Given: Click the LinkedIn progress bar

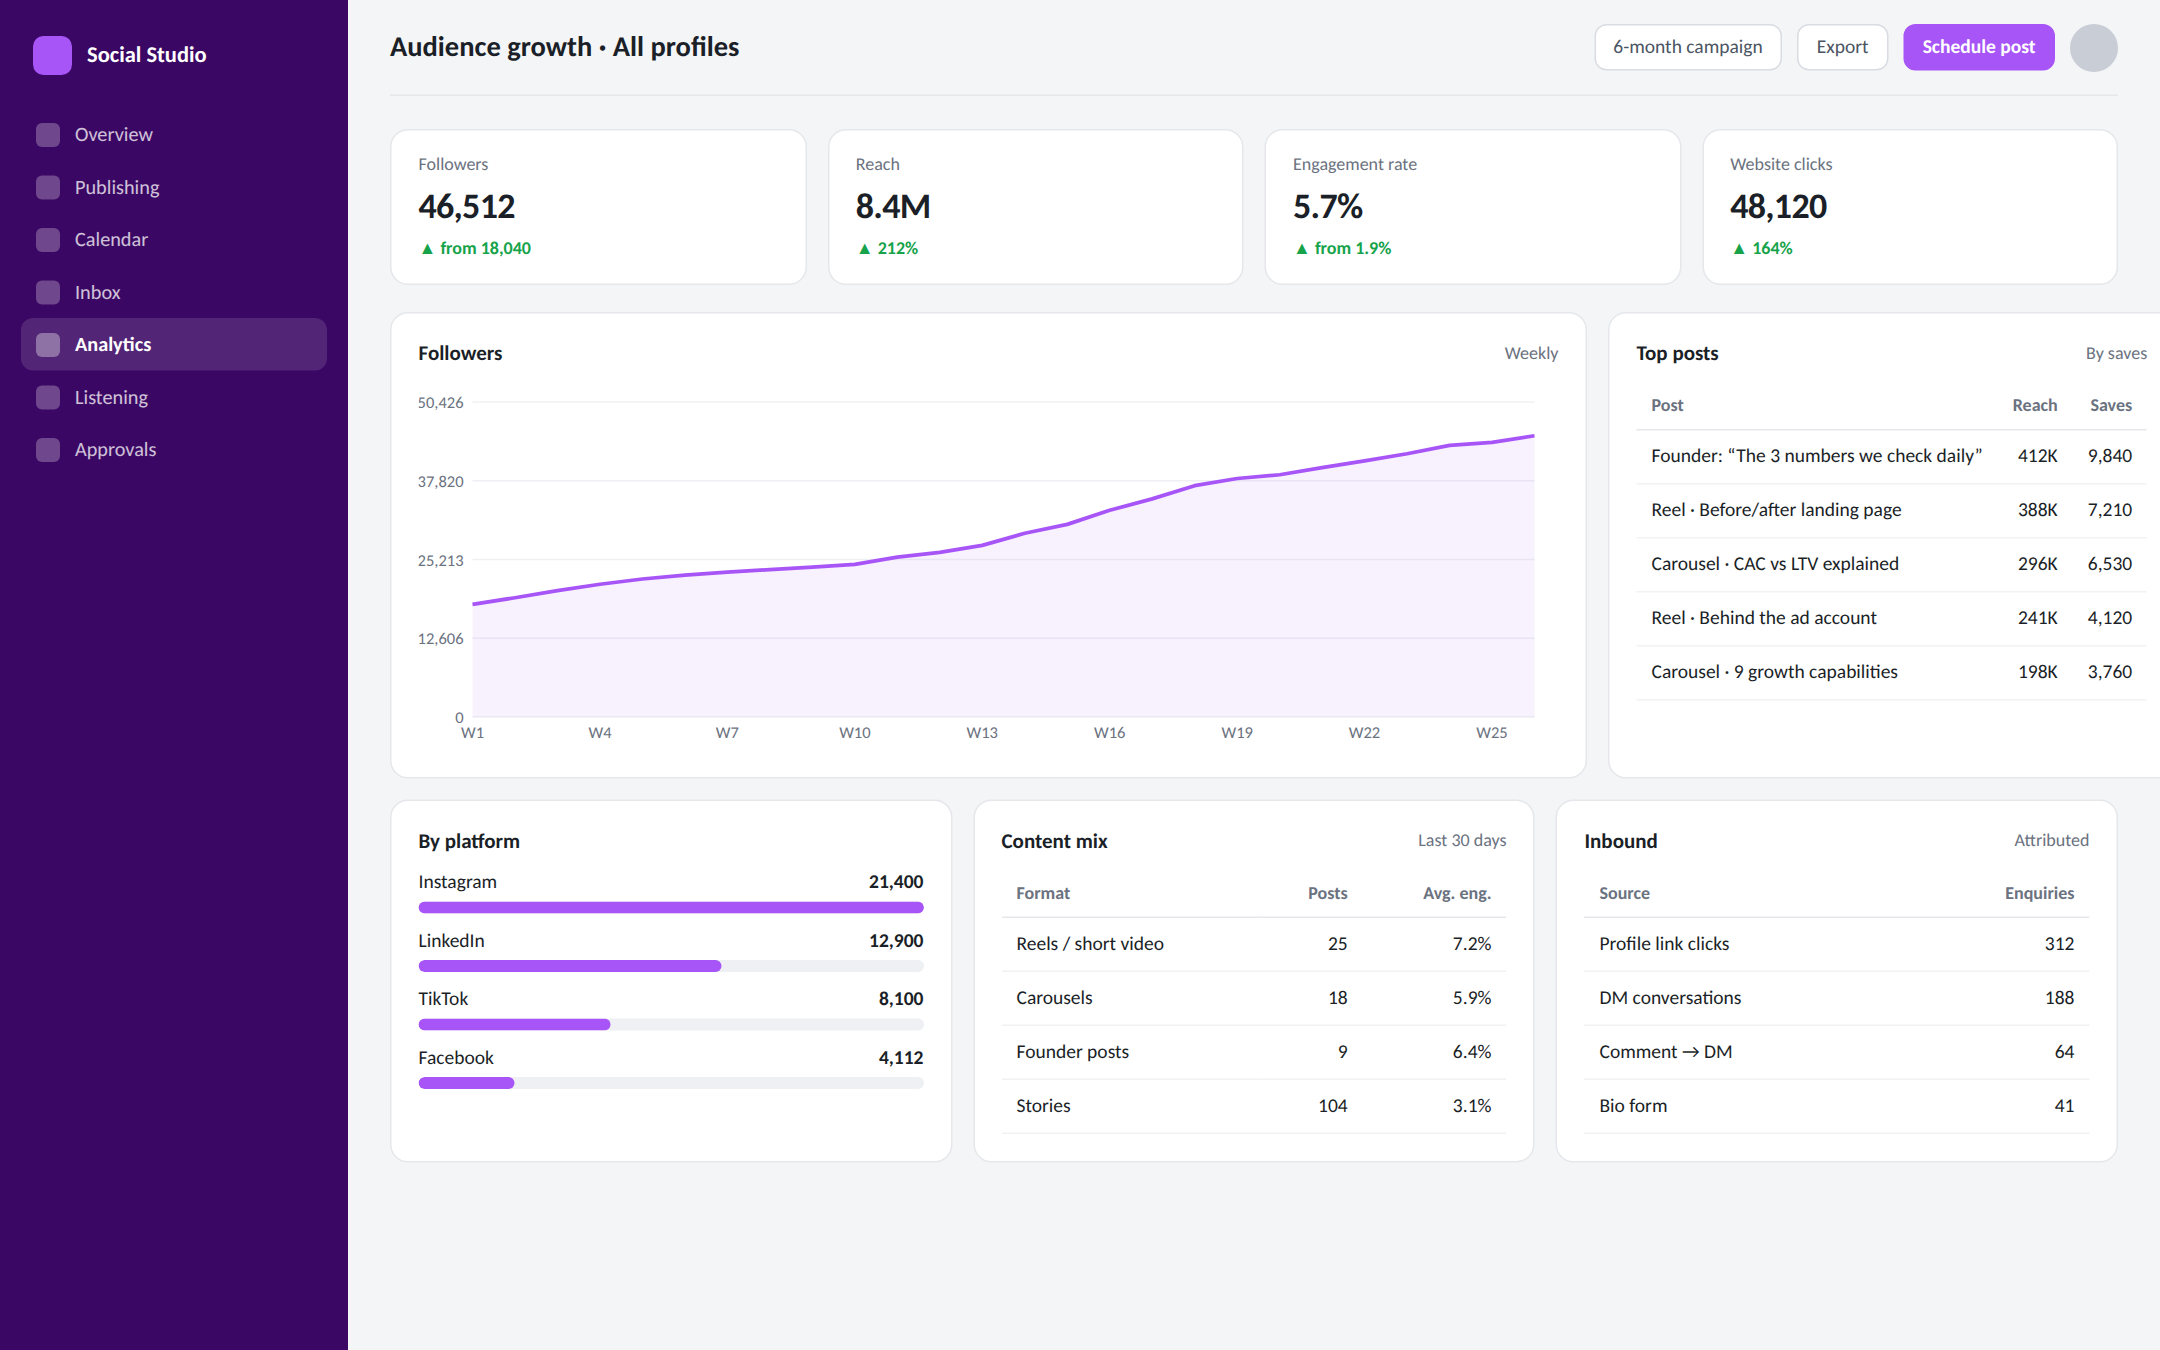Looking at the screenshot, I should (x=671, y=966).
